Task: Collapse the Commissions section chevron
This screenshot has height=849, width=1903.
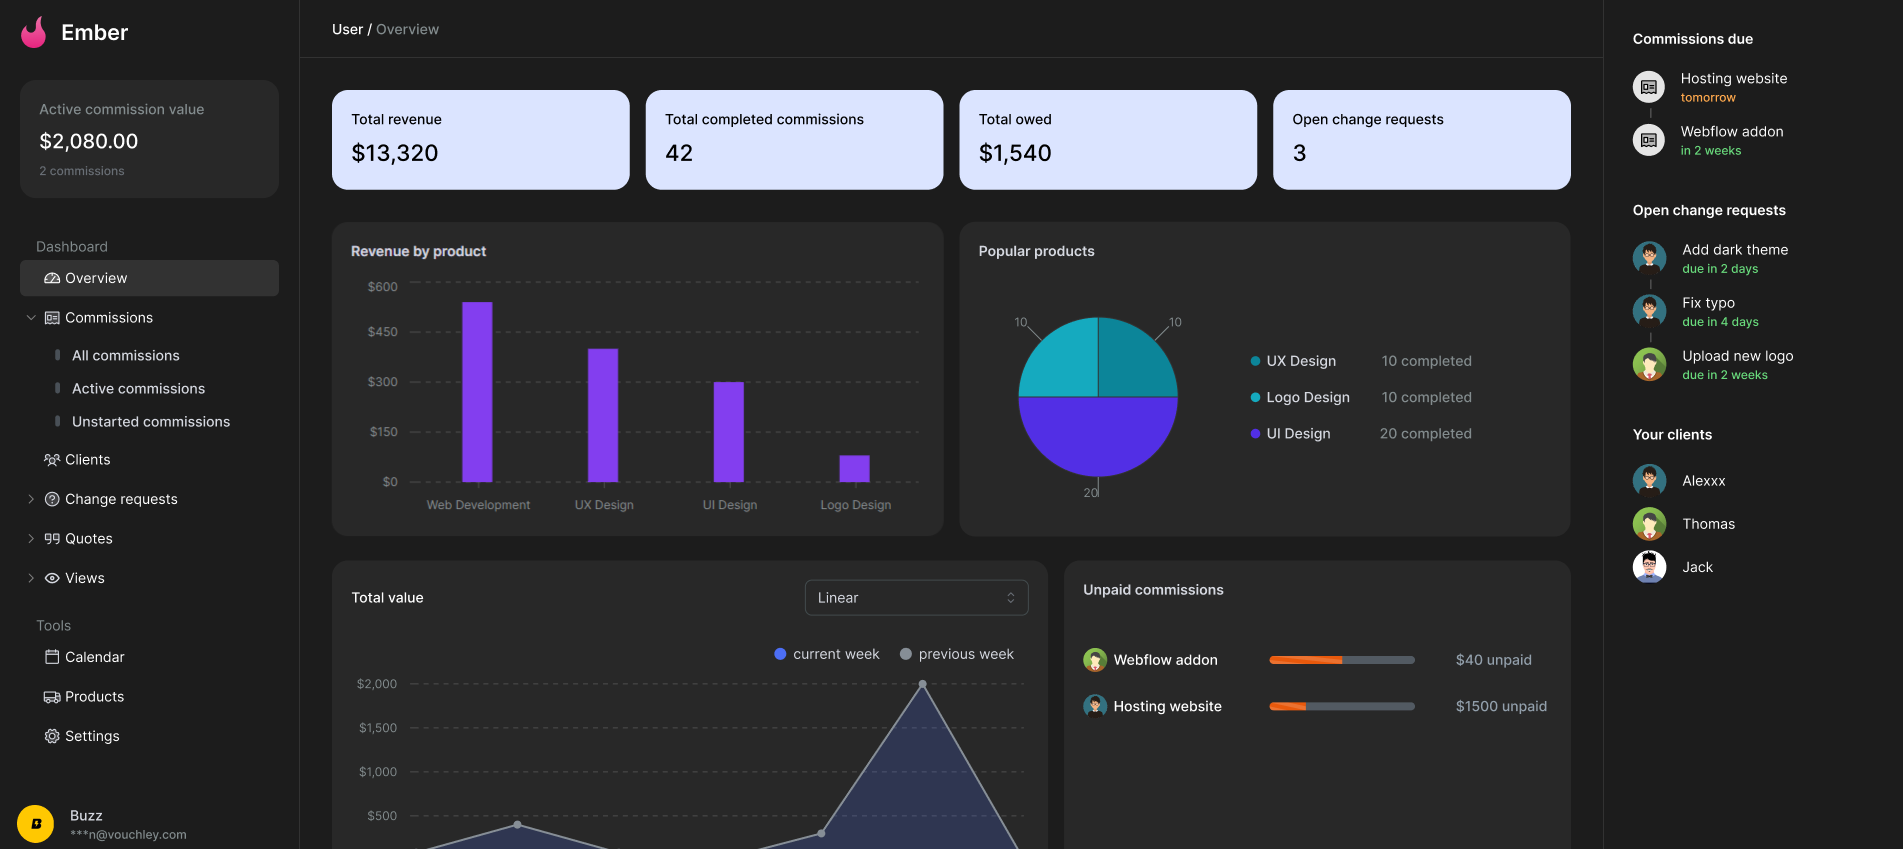Action: pyautogui.click(x=31, y=318)
